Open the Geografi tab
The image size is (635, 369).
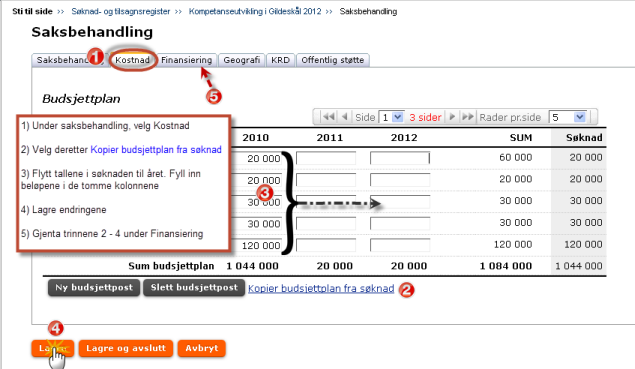242,60
